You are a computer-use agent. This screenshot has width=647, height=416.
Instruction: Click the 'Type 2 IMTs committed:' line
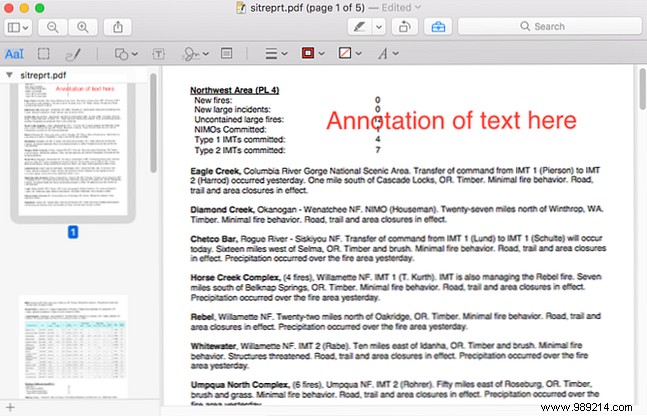click(x=240, y=150)
